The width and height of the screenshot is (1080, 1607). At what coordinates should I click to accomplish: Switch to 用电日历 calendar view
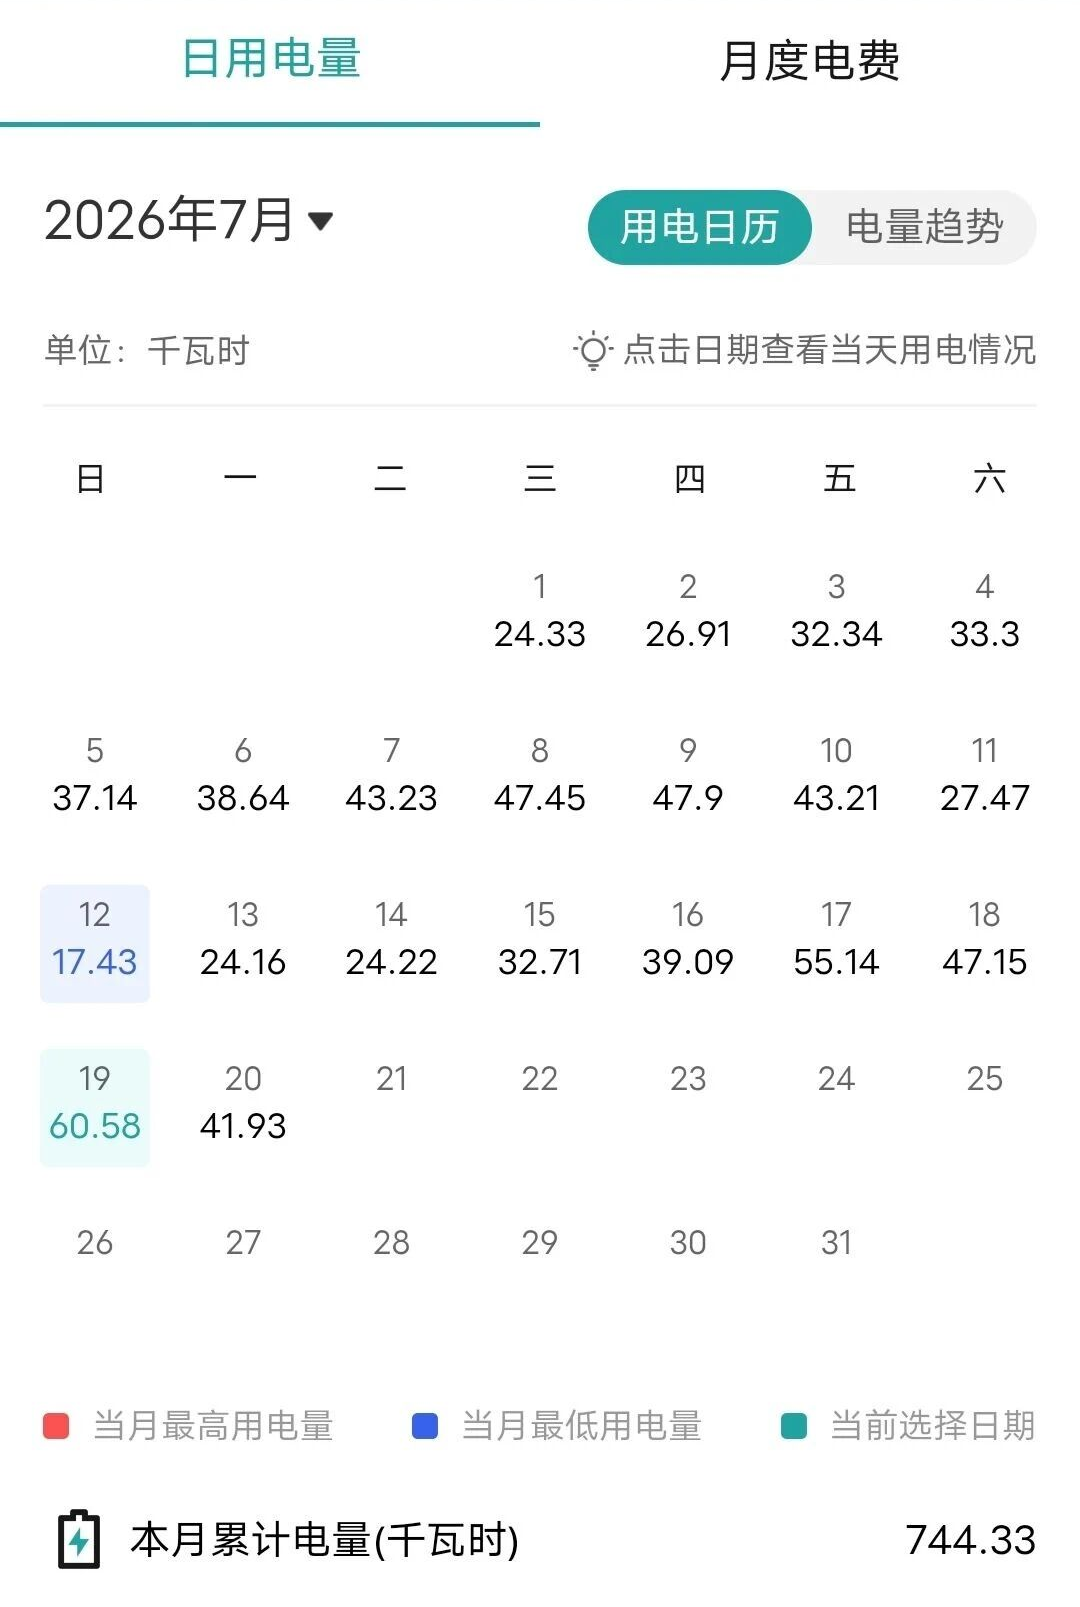(x=699, y=227)
